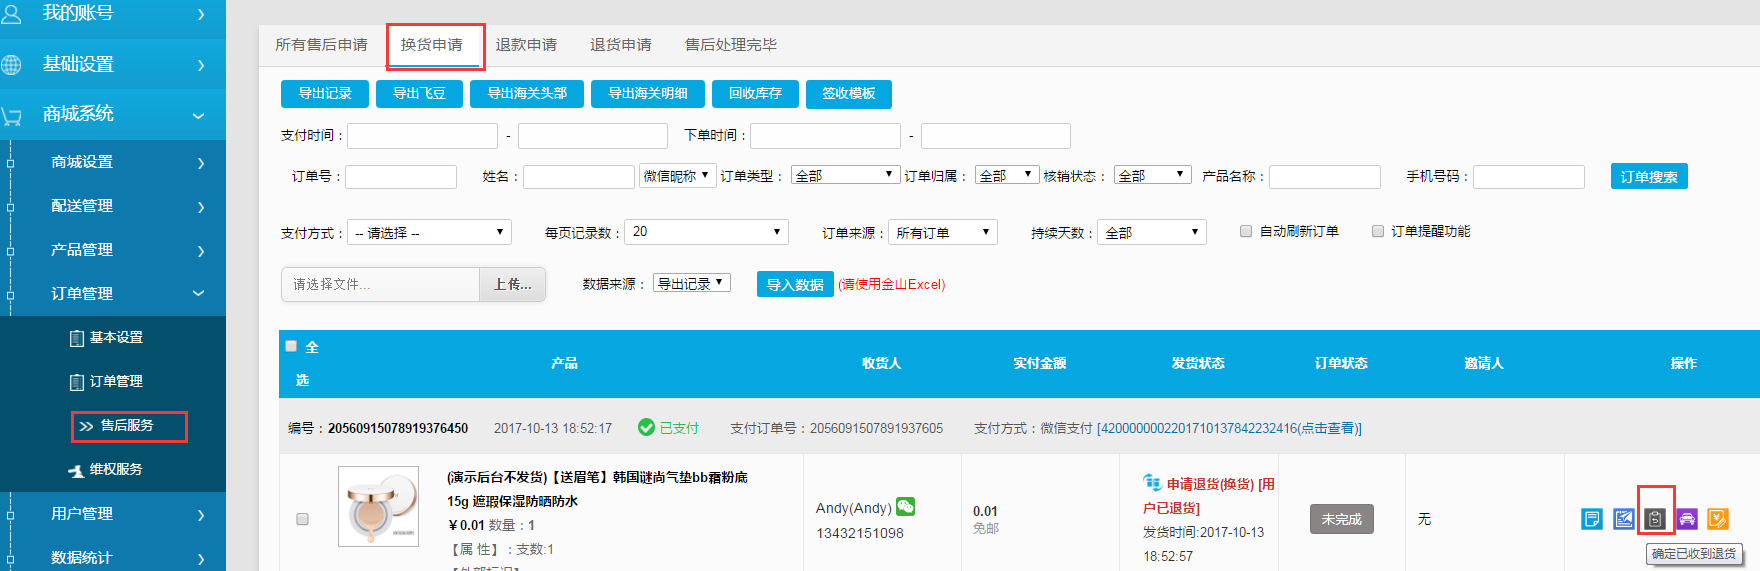Switch to the 售后处理完毕 tab

[x=731, y=45]
